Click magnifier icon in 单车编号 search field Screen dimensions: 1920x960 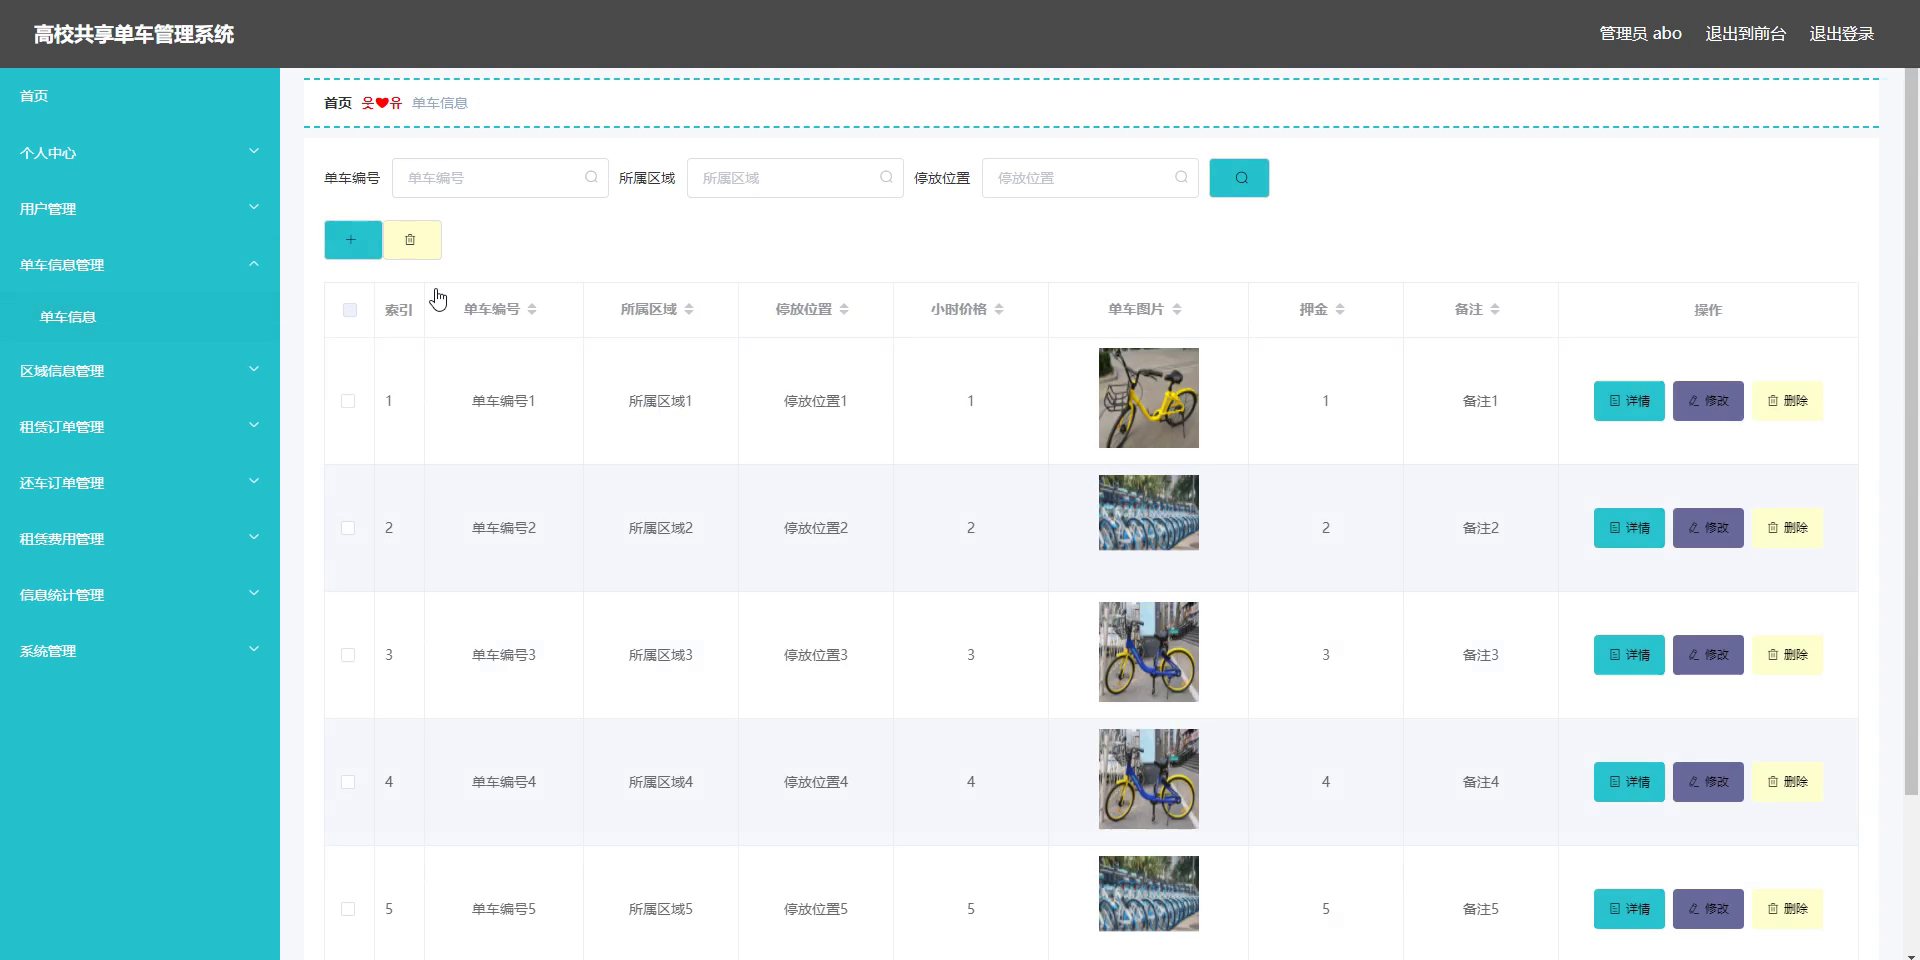tap(591, 177)
